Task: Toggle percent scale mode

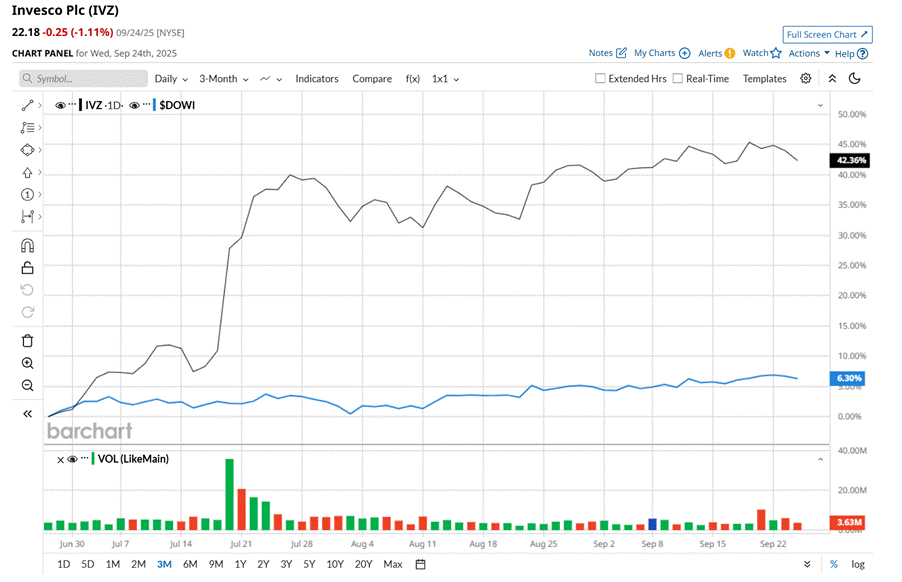Action: 834,565
